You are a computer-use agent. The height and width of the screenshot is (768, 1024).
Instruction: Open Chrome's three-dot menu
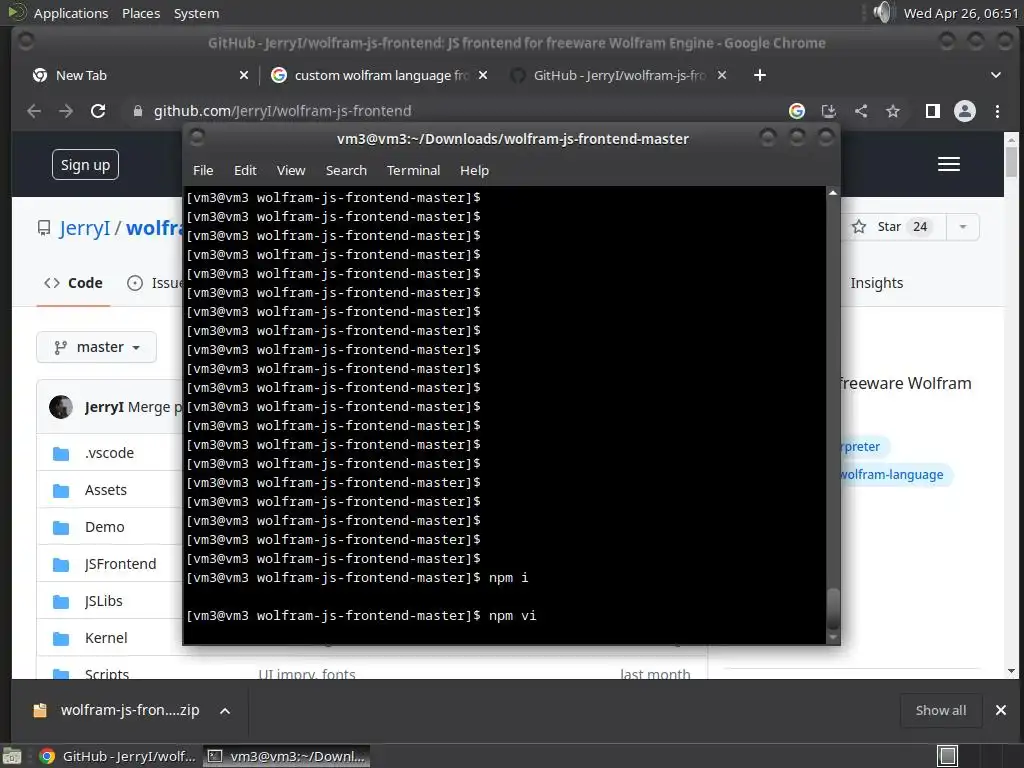997,111
